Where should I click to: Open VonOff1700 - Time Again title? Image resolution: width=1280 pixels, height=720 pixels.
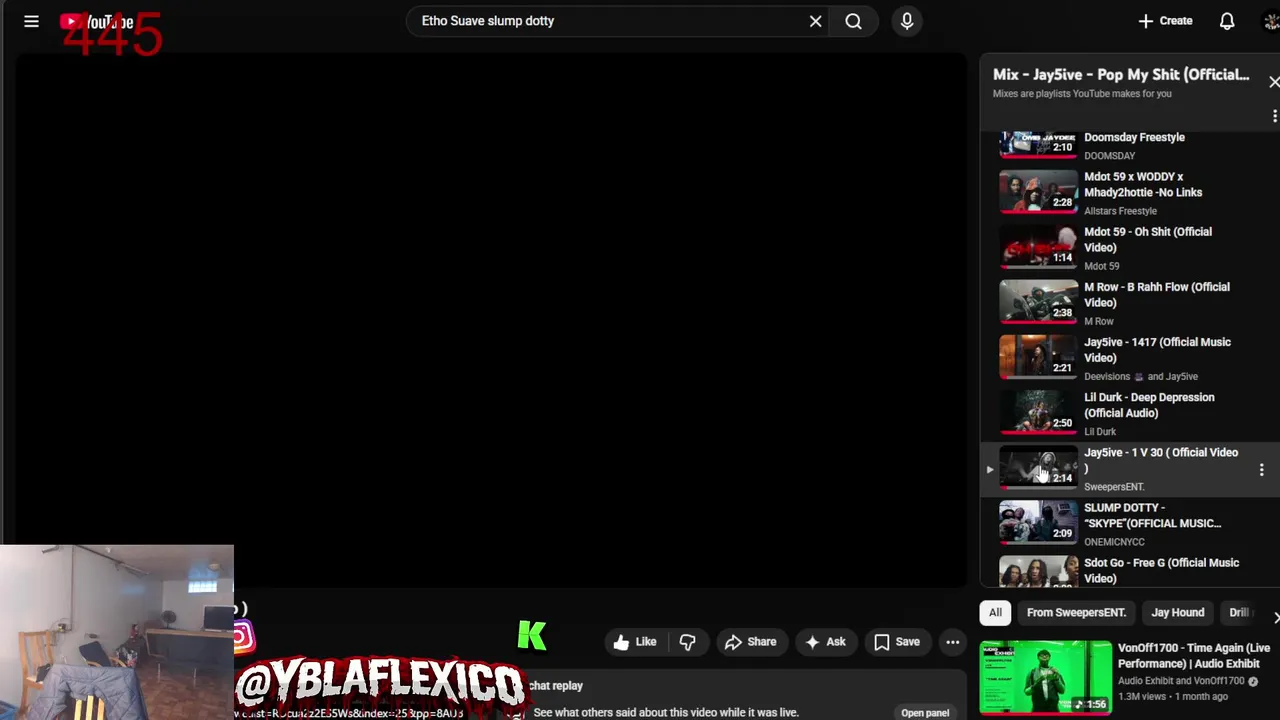(x=1194, y=655)
